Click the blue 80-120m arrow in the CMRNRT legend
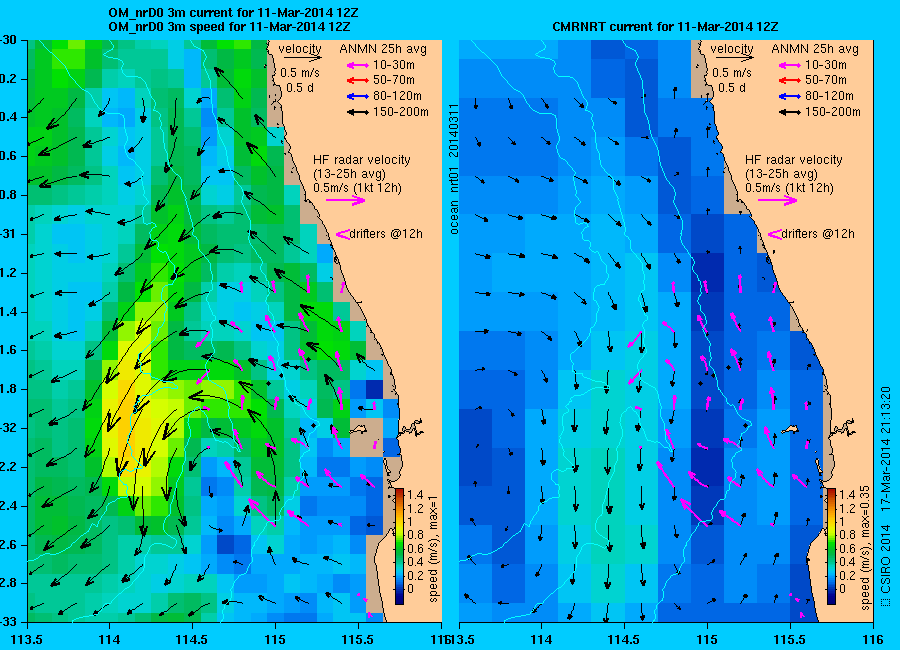 tap(790, 96)
